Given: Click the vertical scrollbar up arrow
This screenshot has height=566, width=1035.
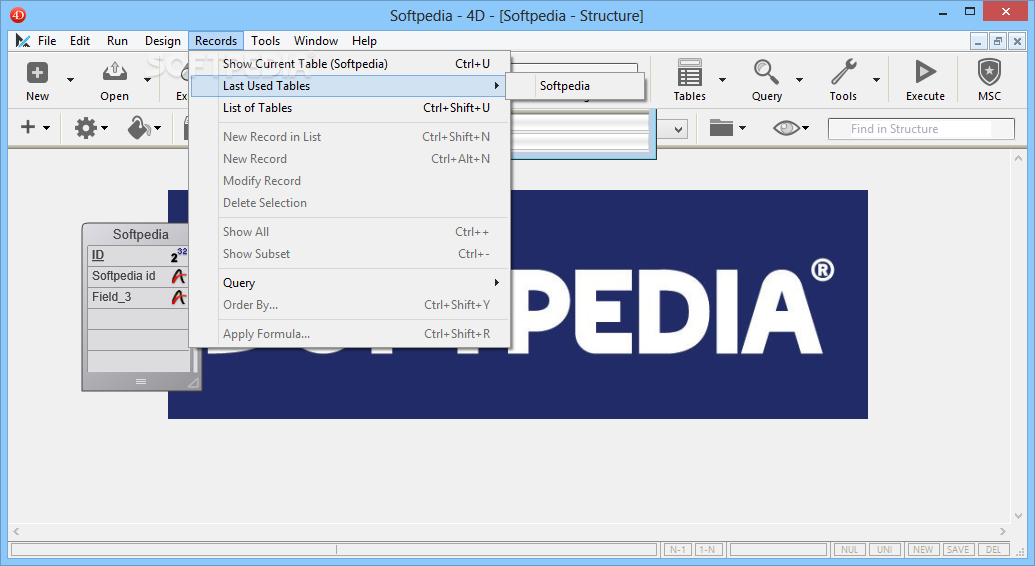Looking at the screenshot, I should [1018, 159].
